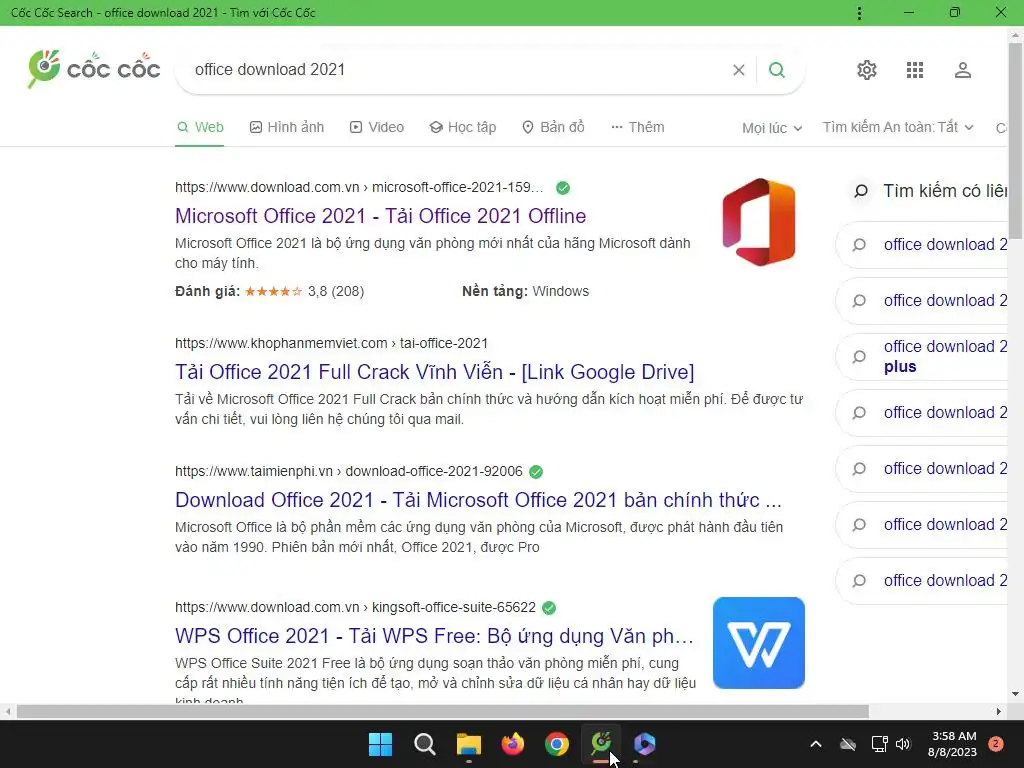Click the volume speaker tray icon
The width and height of the screenshot is (1024, 768).
coord(903,744)
